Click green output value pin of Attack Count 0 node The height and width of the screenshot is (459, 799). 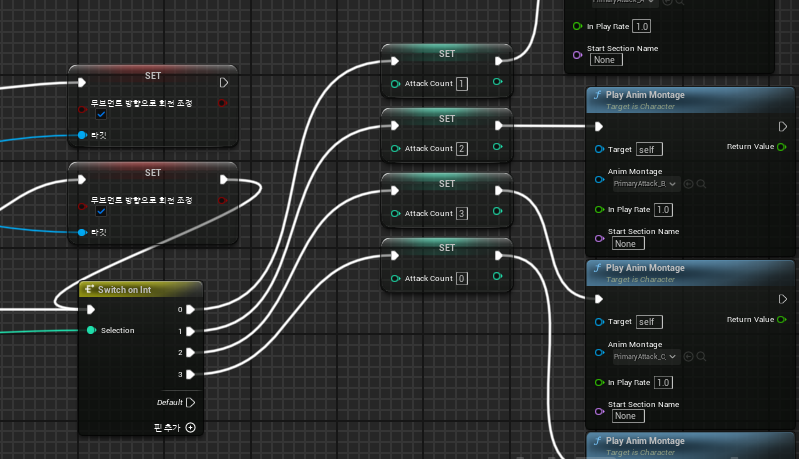[x=498, y=276]
